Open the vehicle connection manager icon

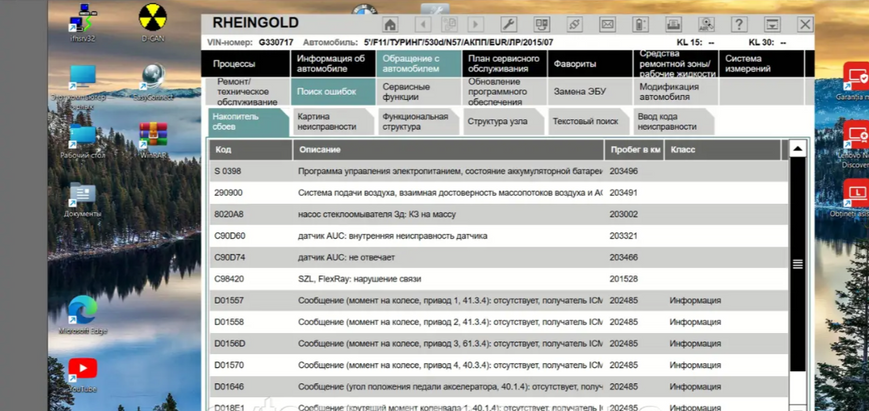coord(541,24)
